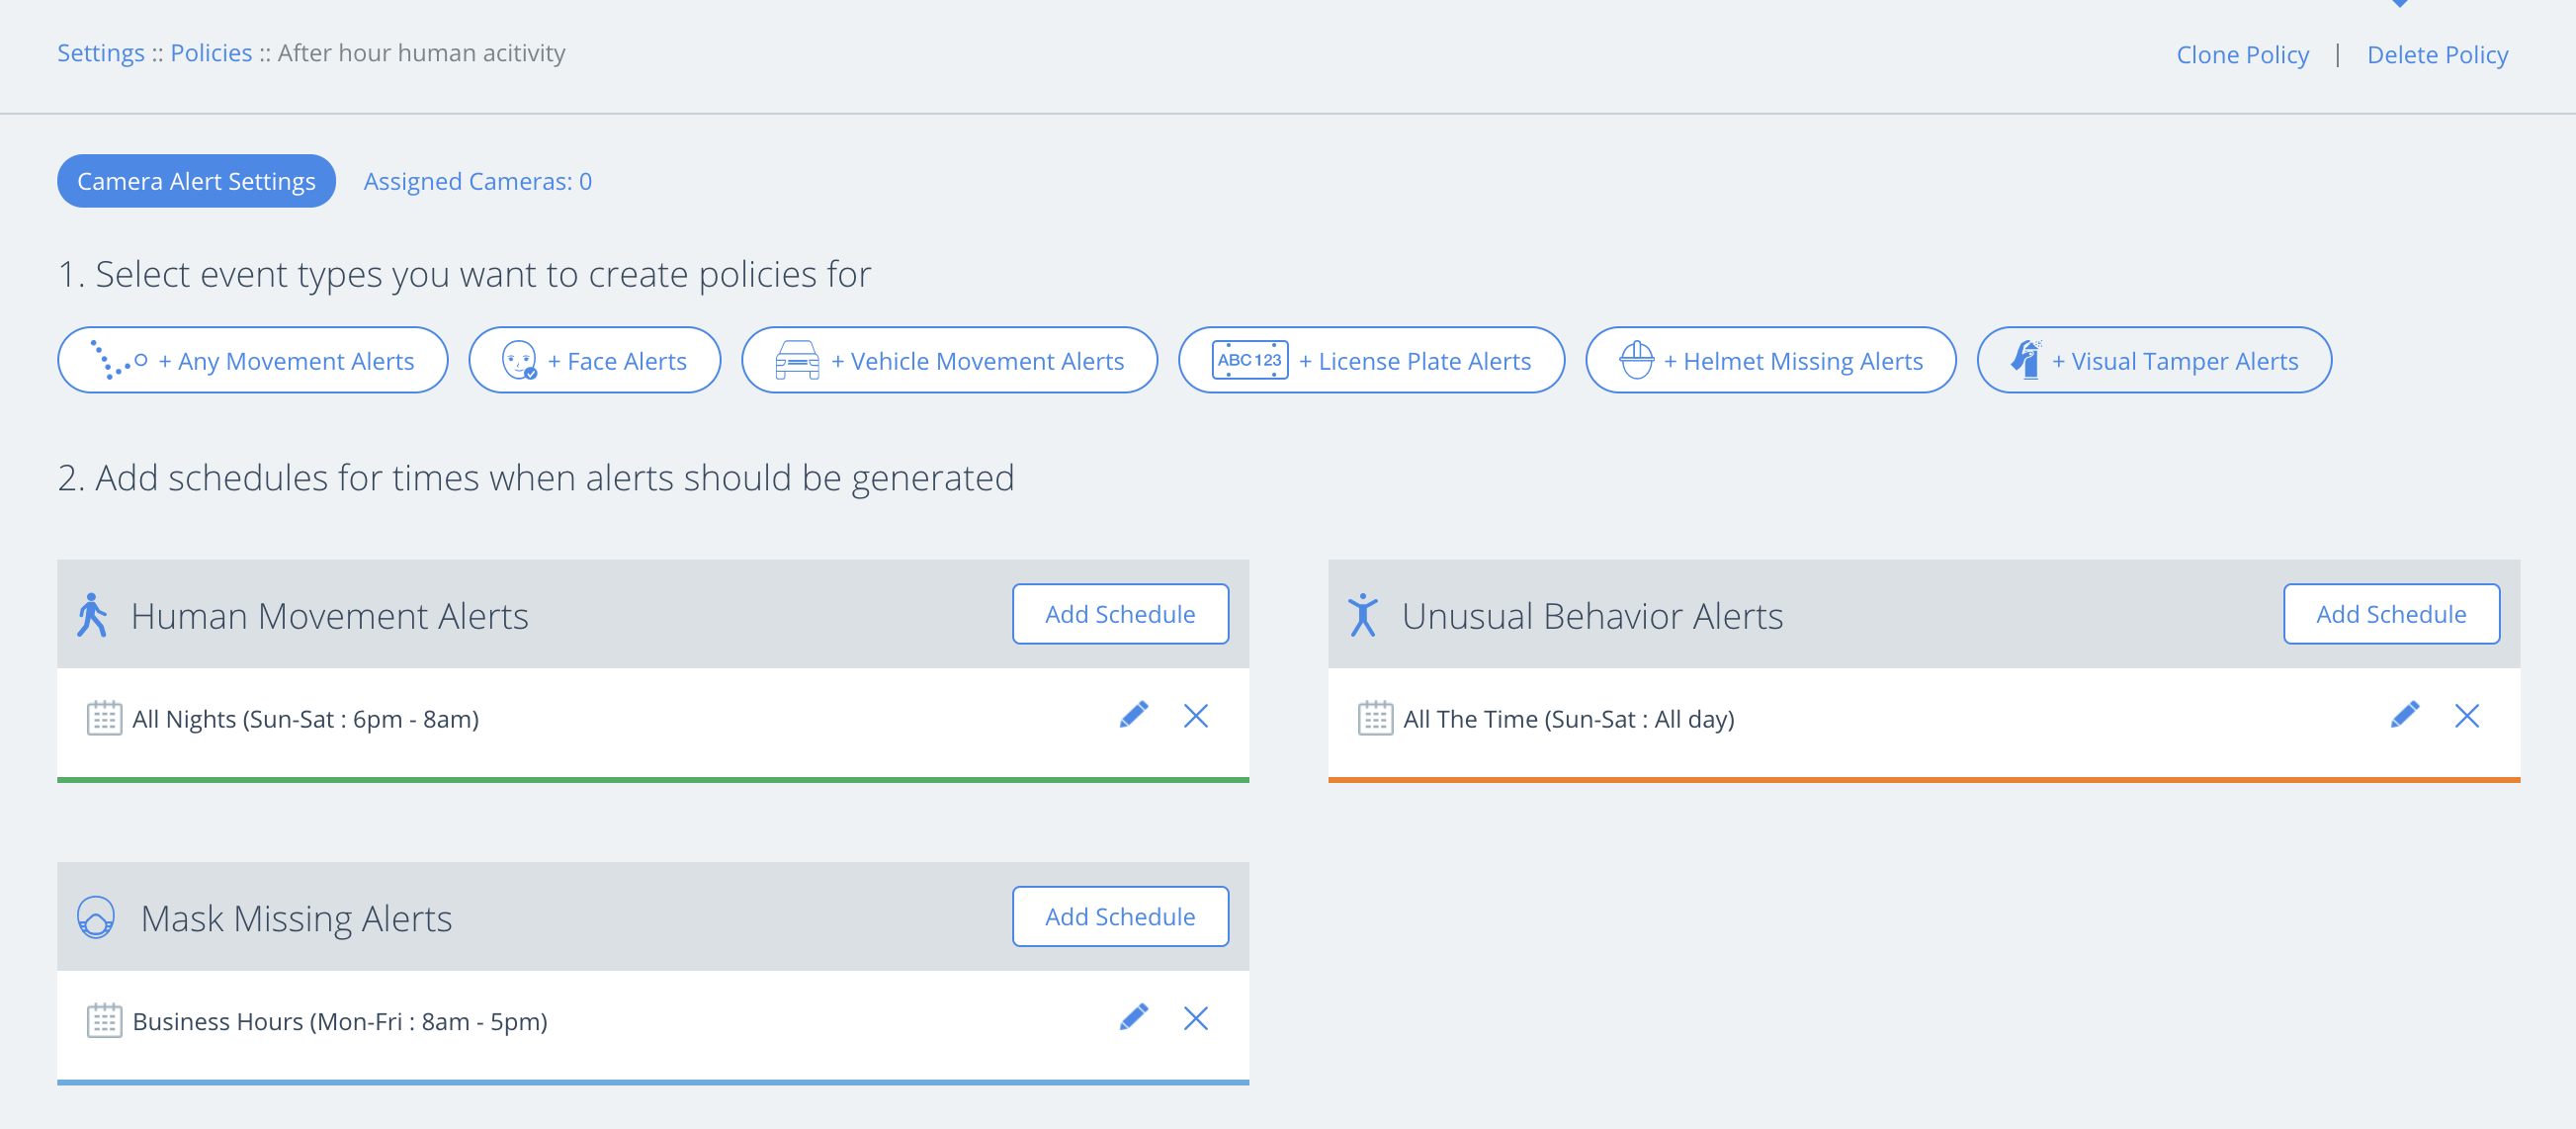Delete the All The Time schedule
Viewport: 2576px width, 1129px height.
tap(2466, 716)
